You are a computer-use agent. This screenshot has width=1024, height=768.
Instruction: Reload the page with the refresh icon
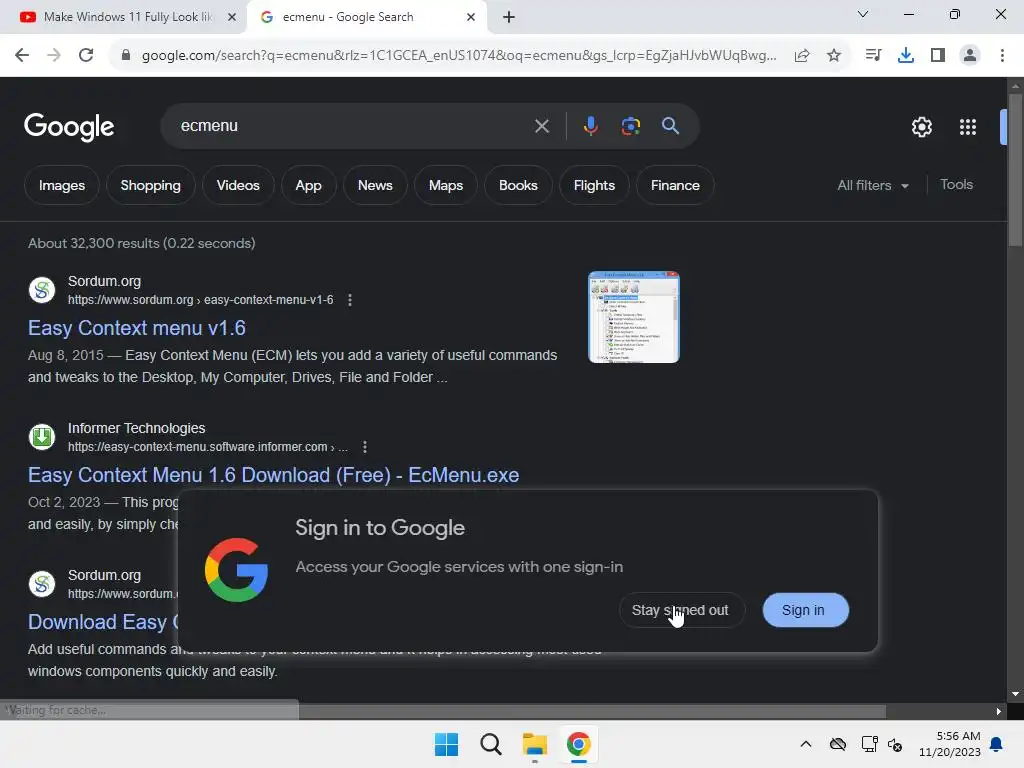[x=86, y=56]
